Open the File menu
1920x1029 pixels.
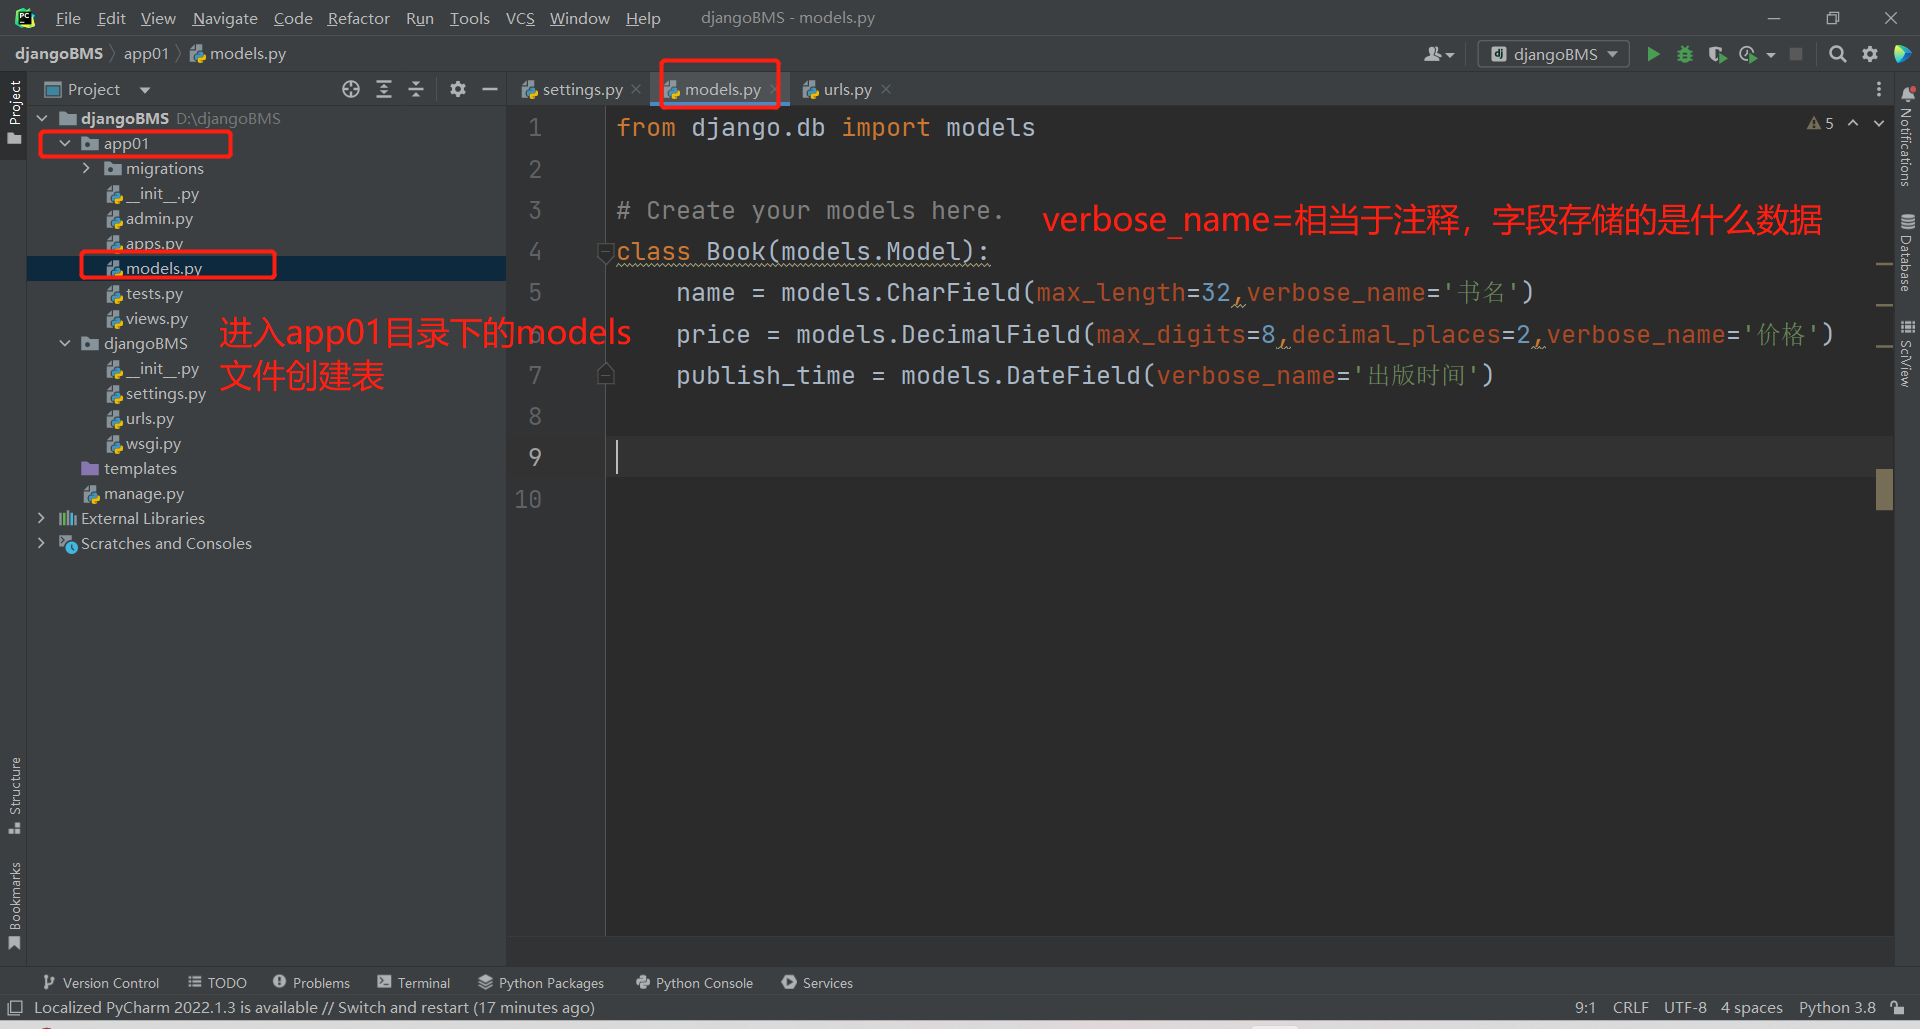coord(68,18)
